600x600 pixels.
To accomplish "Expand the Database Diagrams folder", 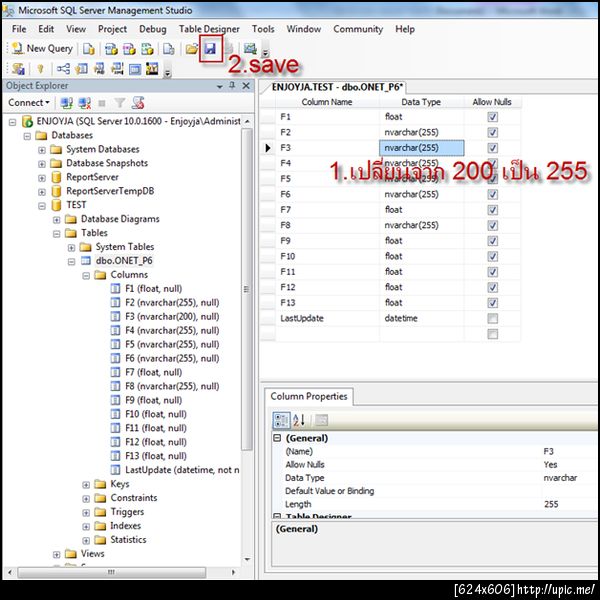I will (57, 220).
